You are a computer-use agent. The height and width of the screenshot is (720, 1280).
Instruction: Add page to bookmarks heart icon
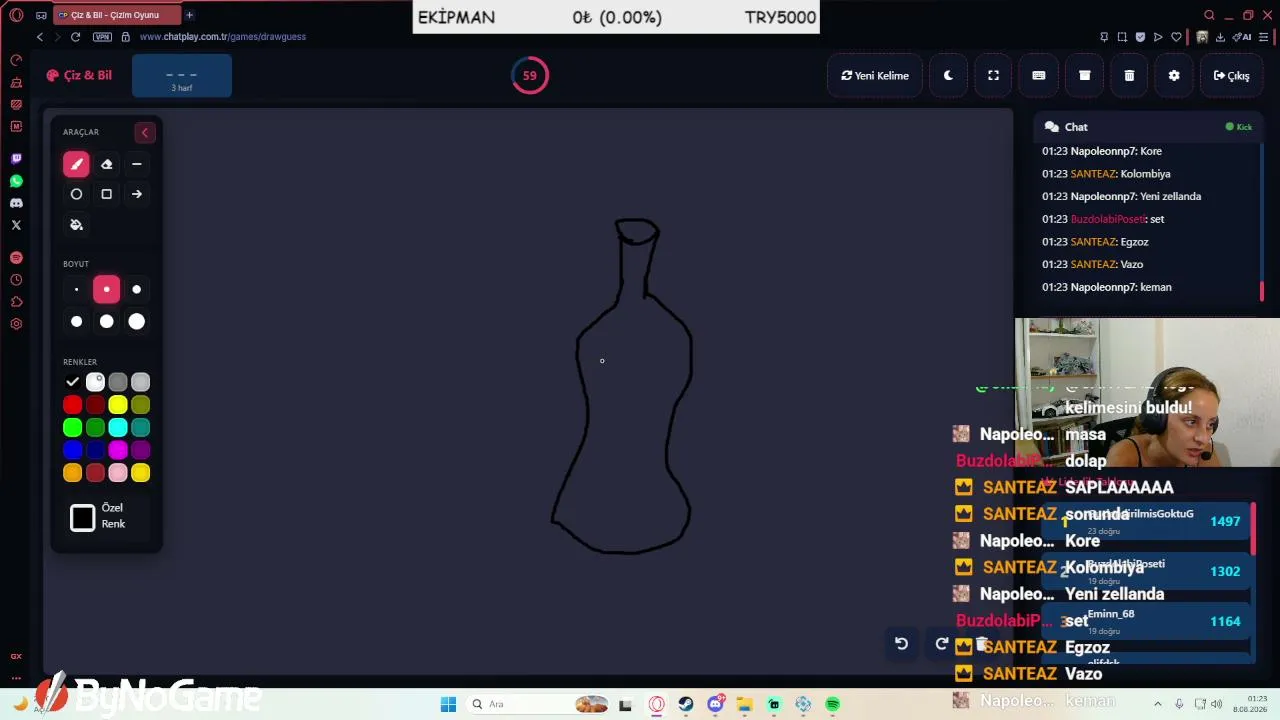coord(1176,37)
